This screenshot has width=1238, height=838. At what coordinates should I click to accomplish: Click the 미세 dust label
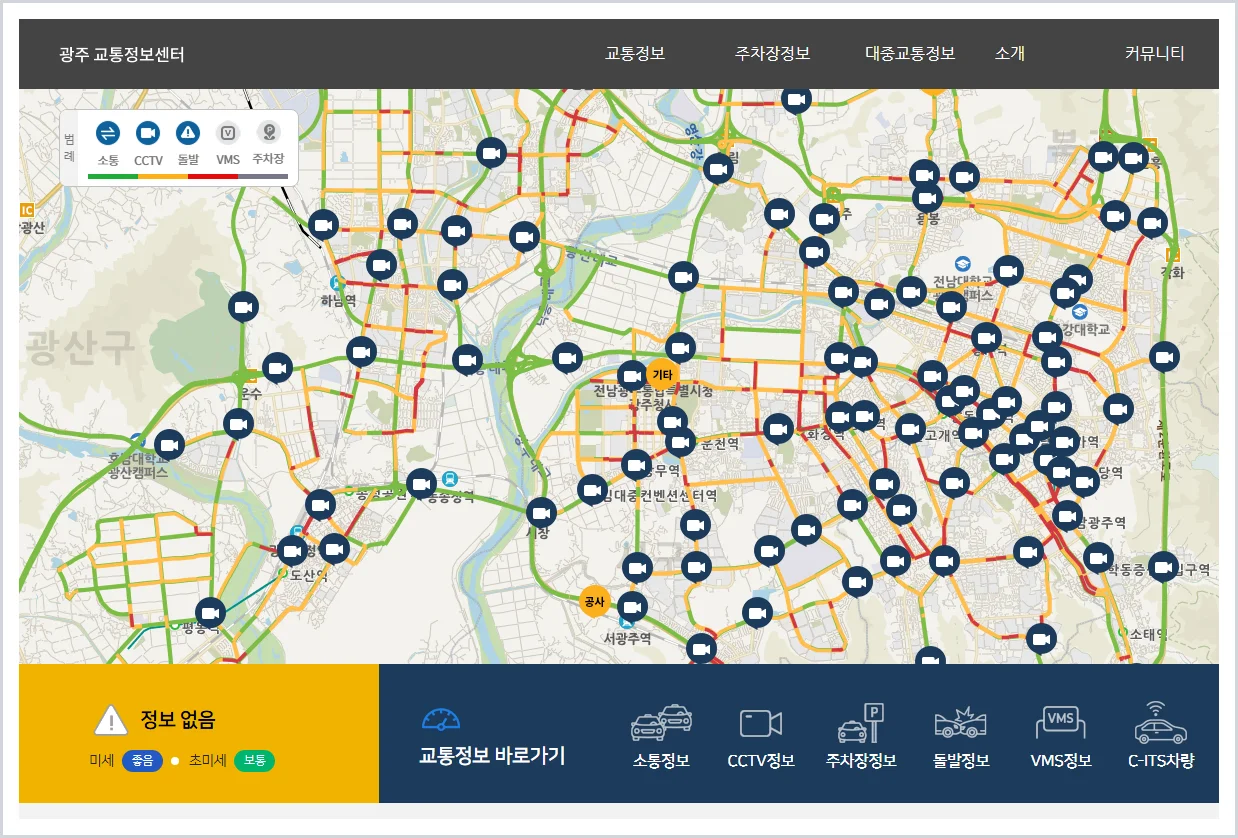pyautogui.click(x=101, y=761)
